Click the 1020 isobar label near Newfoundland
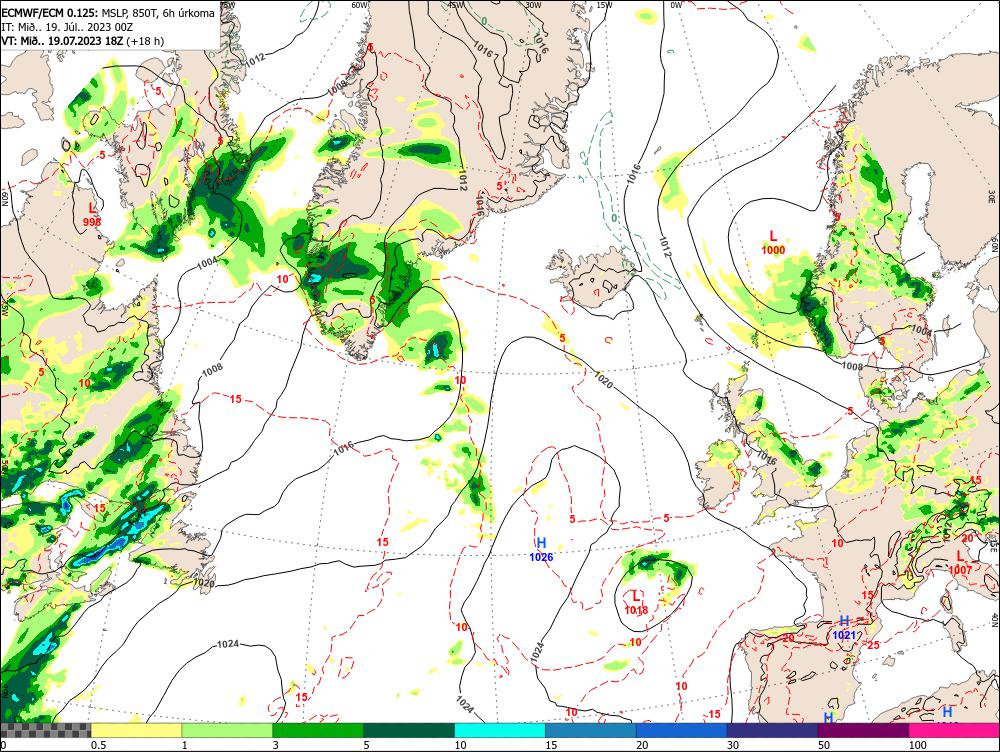This screenshot has width=1000, height=752. (203, 582)
